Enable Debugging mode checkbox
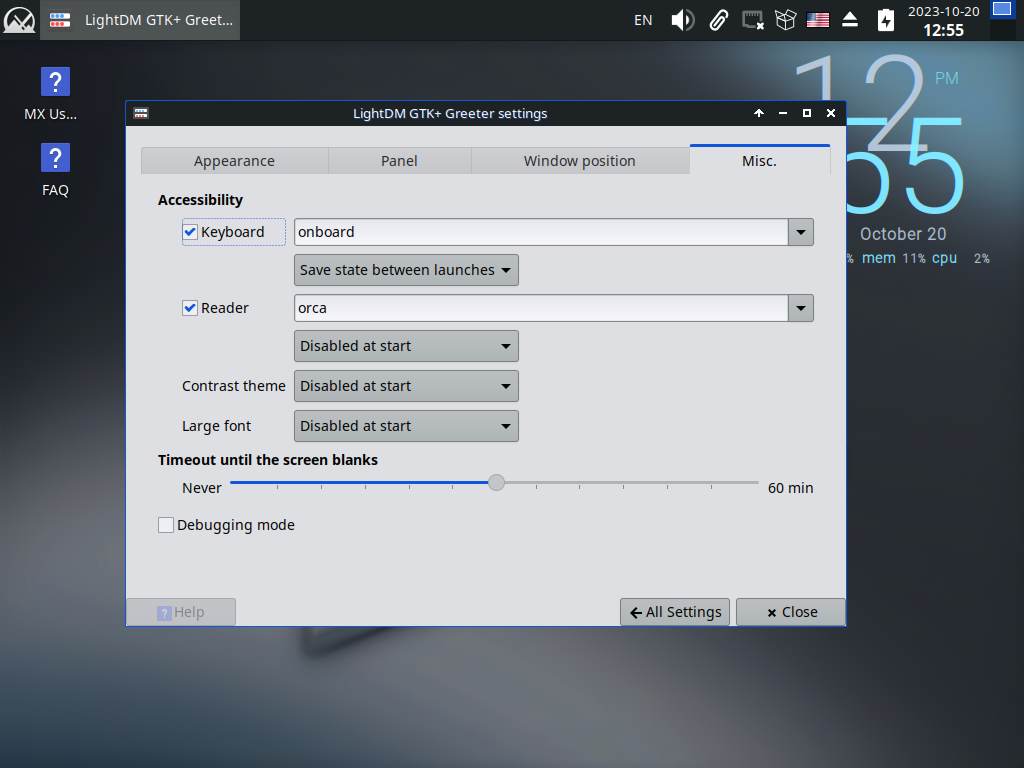1024x768 pixels. (166, 524)
